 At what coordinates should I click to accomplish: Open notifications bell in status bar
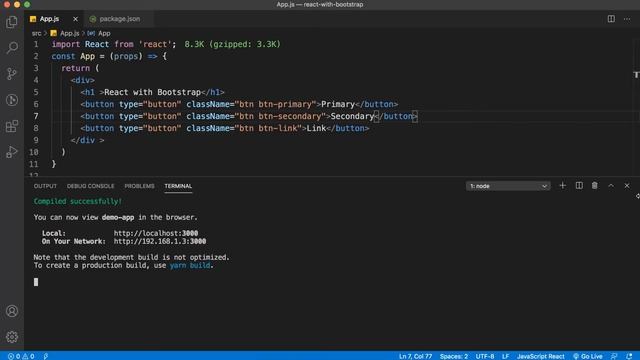coord(629,356)
